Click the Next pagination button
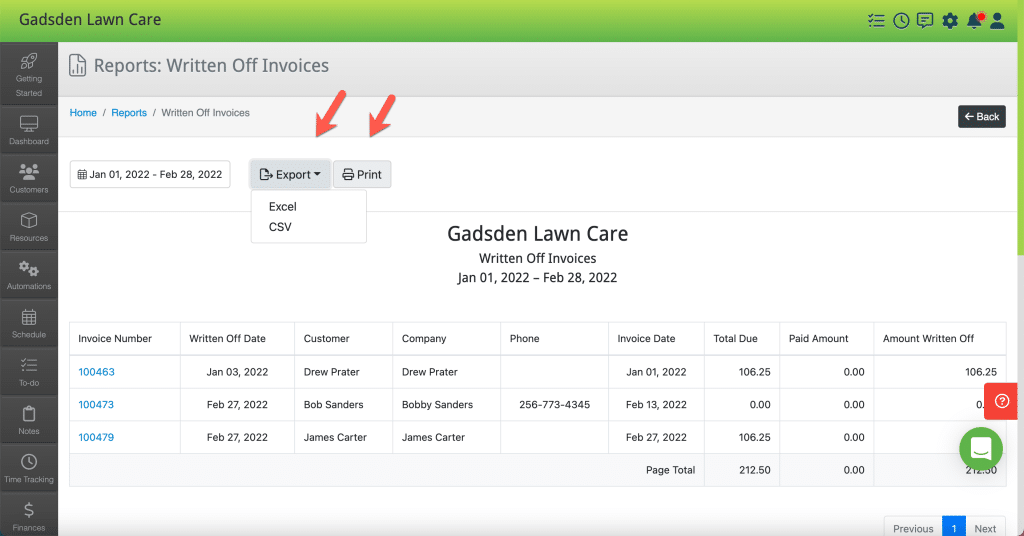Viewport: 1024px width, 536px height. (985, 528)
